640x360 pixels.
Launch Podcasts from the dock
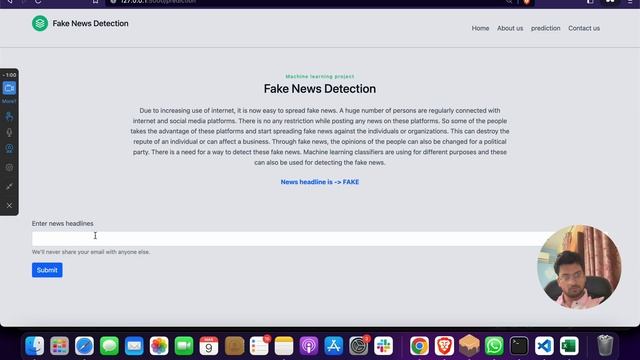point(309,346)
